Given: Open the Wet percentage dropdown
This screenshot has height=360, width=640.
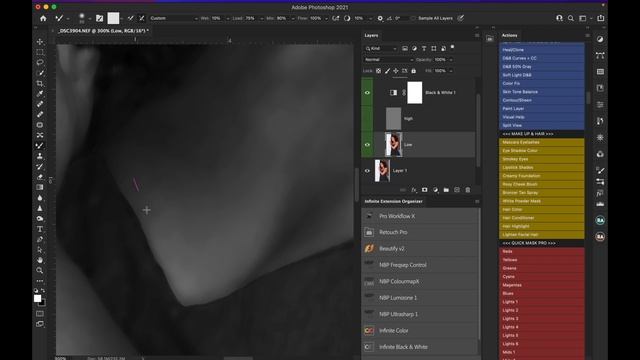Looking at the screenshot, I should click(x=228, y=18).
